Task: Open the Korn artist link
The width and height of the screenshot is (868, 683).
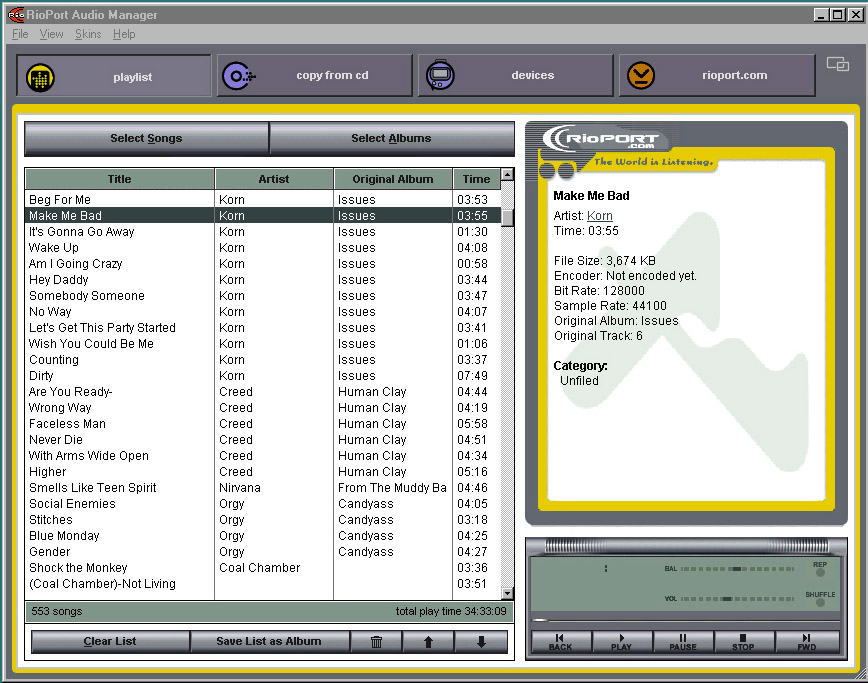Action: (600, 216)
